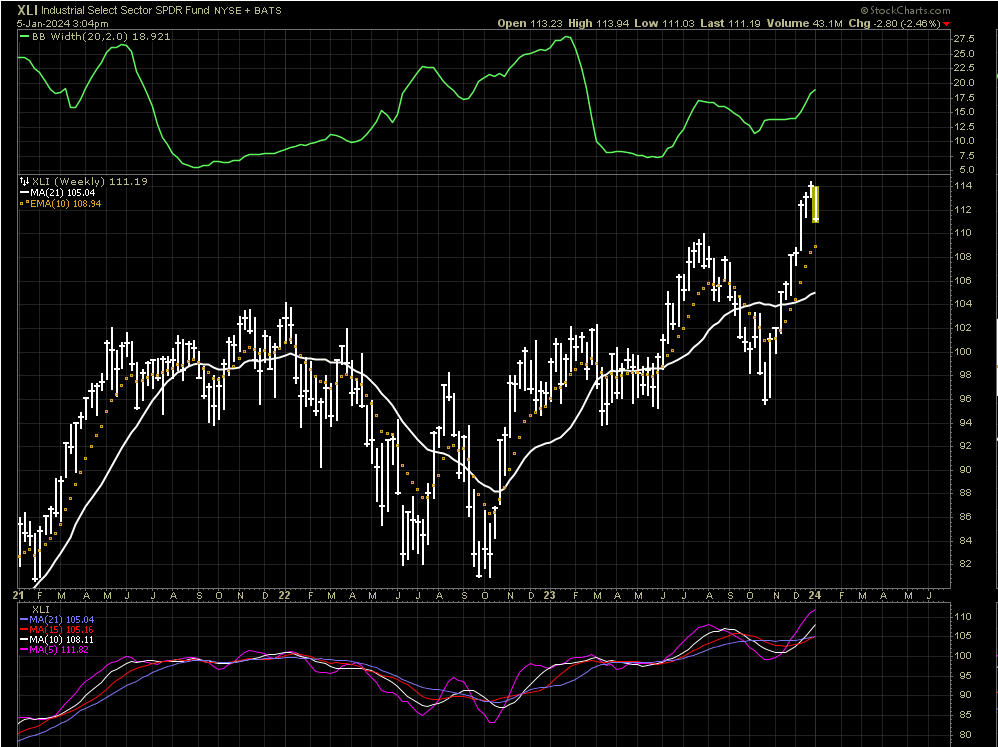Click the MA(21) 105.04 legend in the bottom panel
The height and width of the screenshot is (747, 998).
62,620
